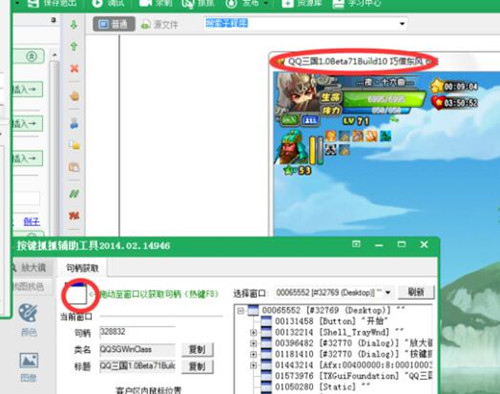Open the 选择窗口 combo box arrow
The height and width of the screenshot is (394, 500).
[388, 293]
